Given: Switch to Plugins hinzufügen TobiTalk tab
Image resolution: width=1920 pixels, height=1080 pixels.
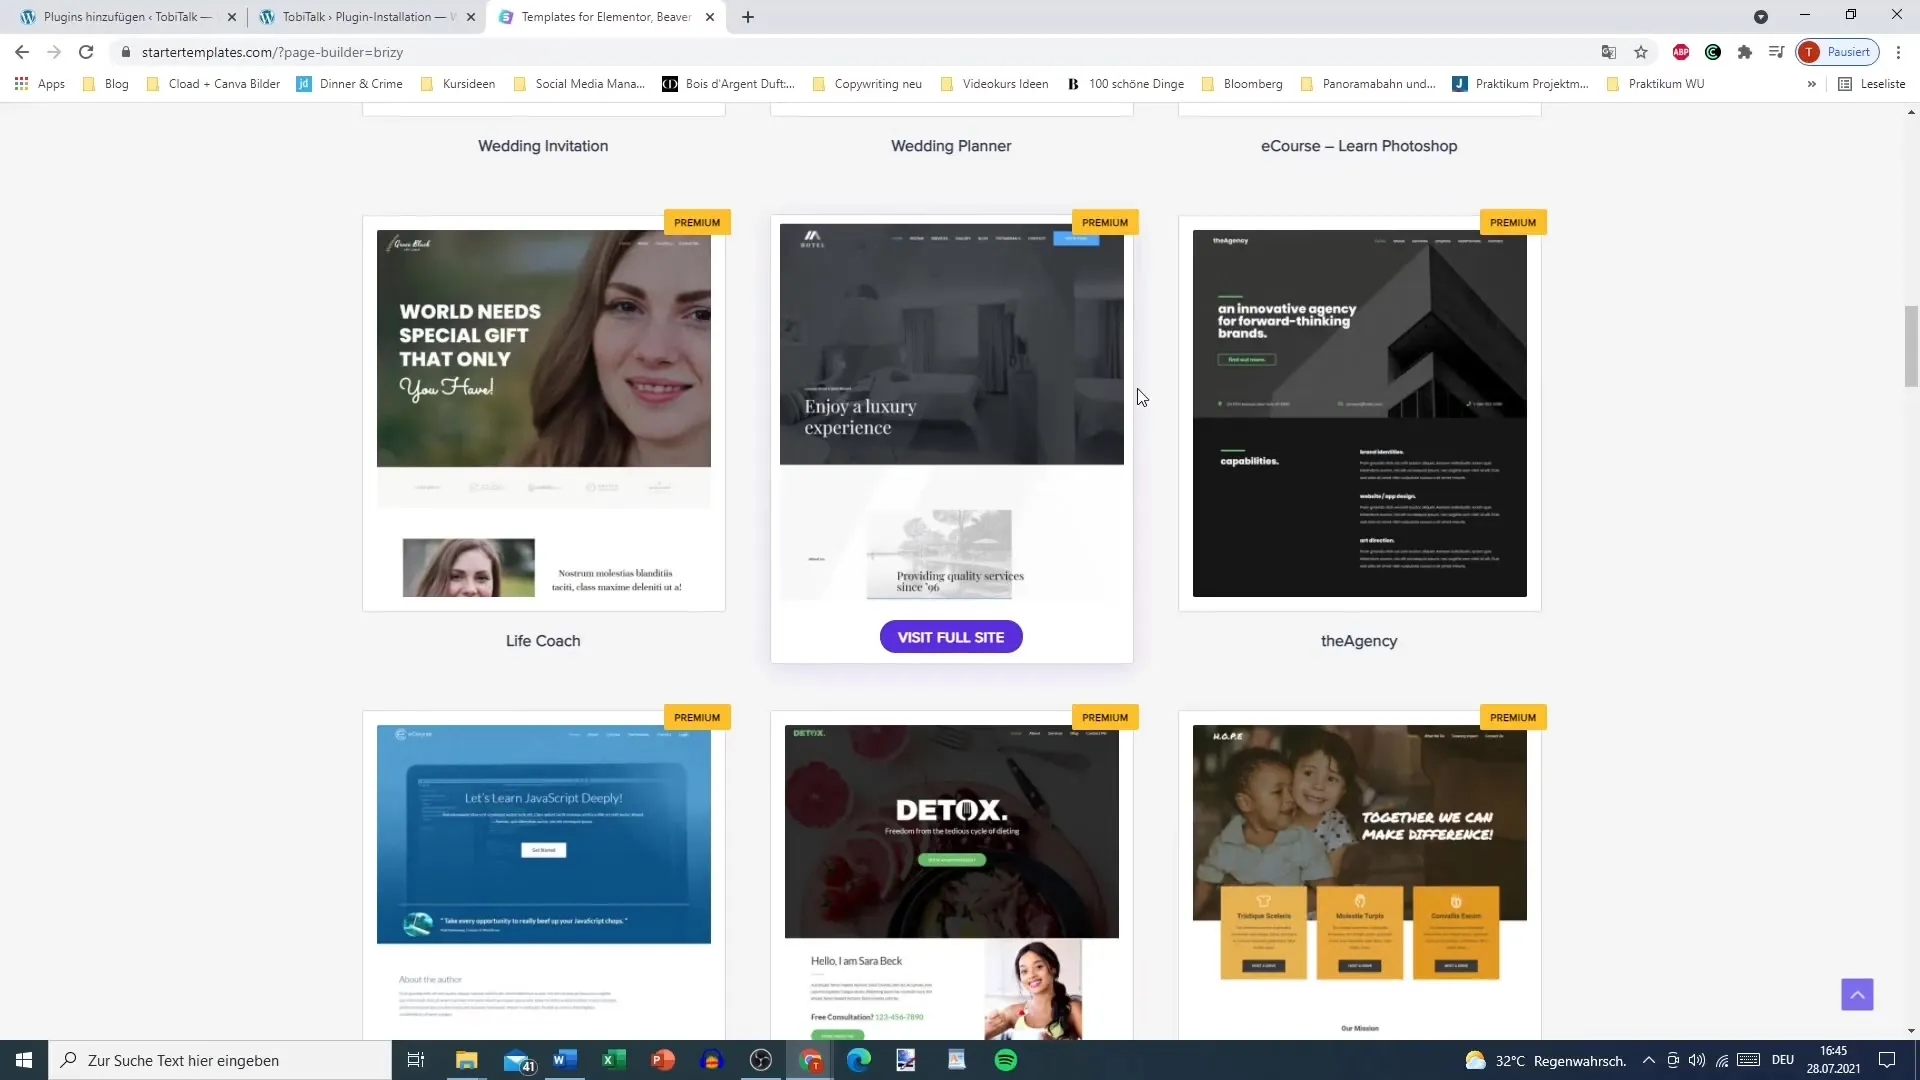Looking at the screenshot, I should tap(125, 17).
